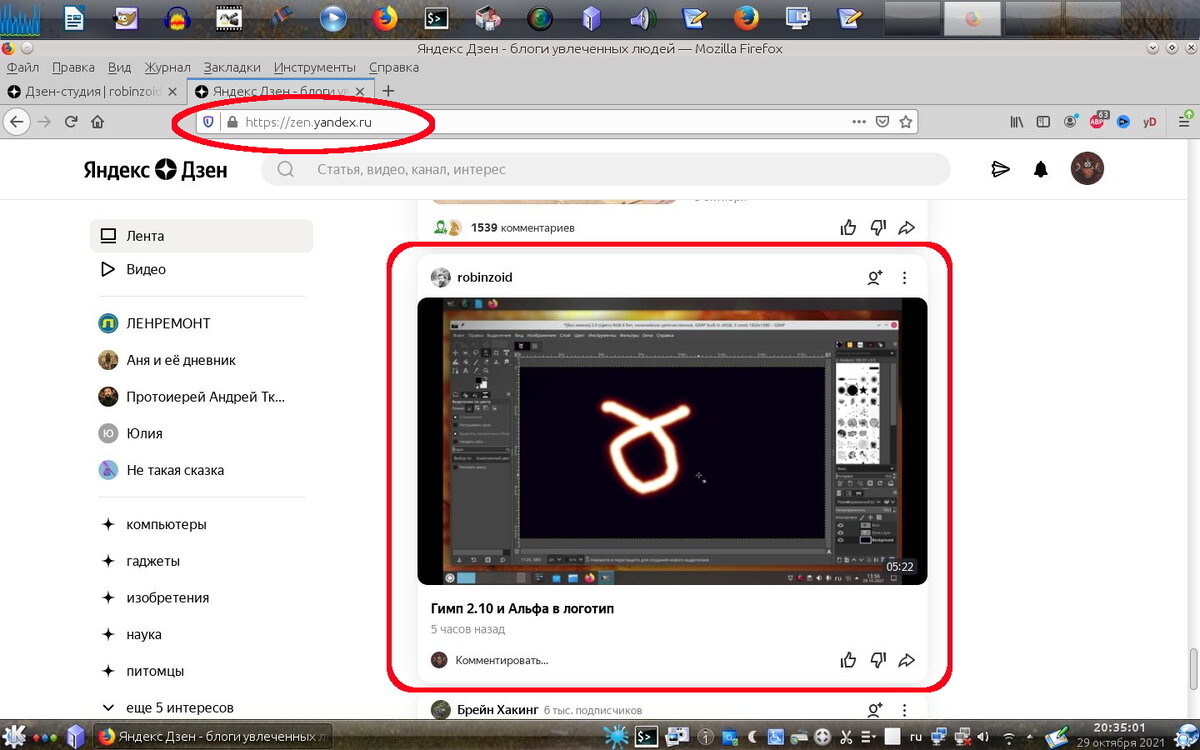Like the post with 1539 comments
1200x750 pixels.
click(x=848, y=228)
